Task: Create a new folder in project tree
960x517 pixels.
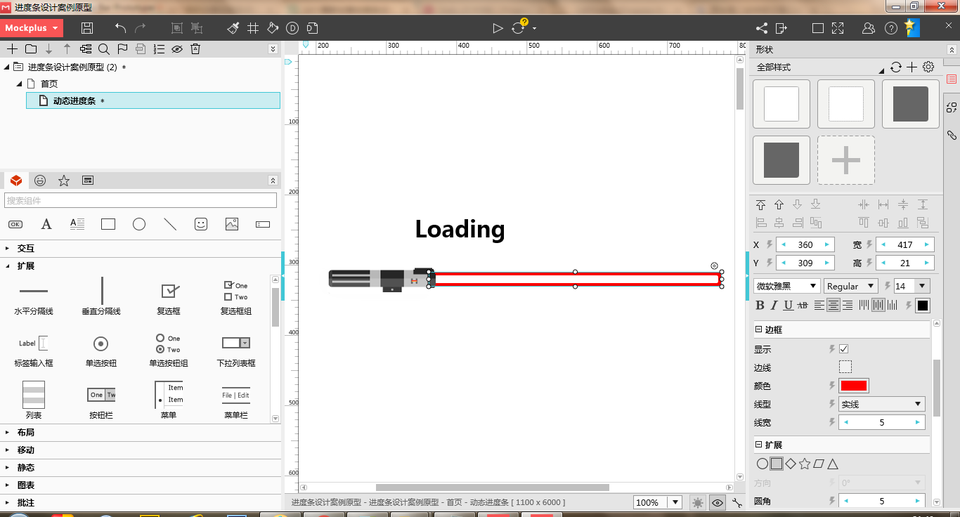Action: 31,49
